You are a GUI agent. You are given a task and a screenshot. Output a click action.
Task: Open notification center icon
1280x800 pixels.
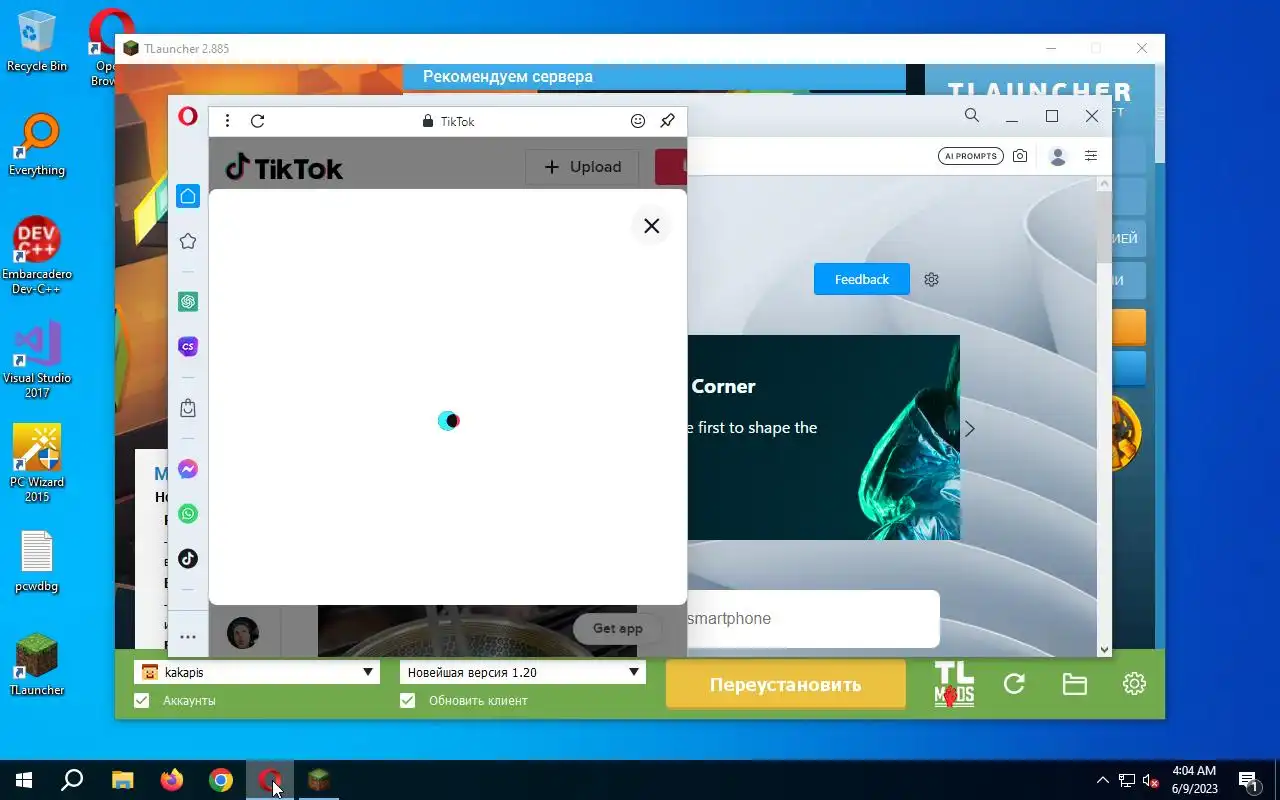coord(1248,780)
